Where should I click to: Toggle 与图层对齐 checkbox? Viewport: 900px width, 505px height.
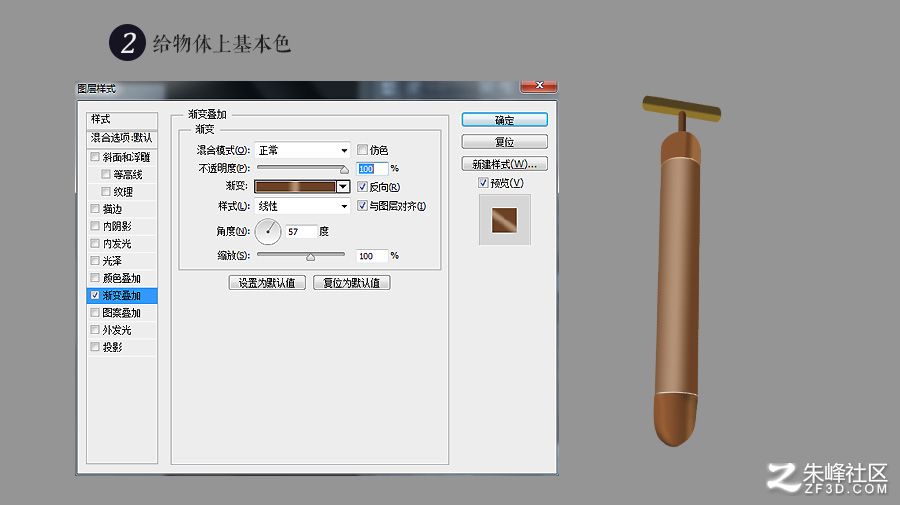[362, 205]
